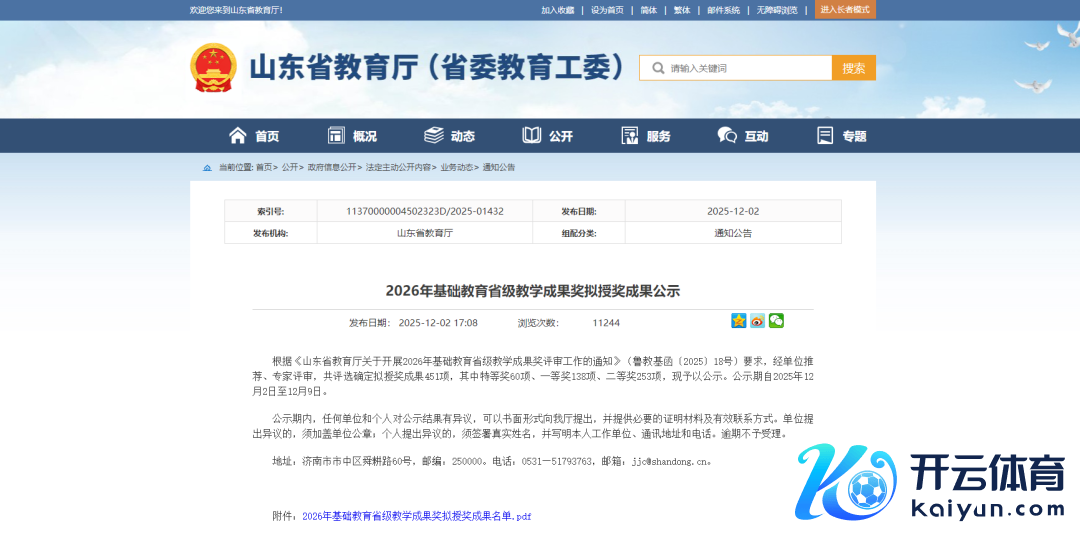Click the national emblem logo
Screen dimensions: 1080x542
coord(213,68)
